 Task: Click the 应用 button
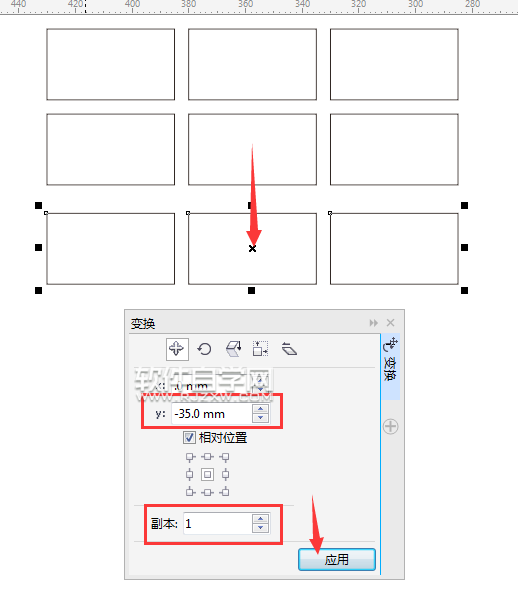click(337, 560)
